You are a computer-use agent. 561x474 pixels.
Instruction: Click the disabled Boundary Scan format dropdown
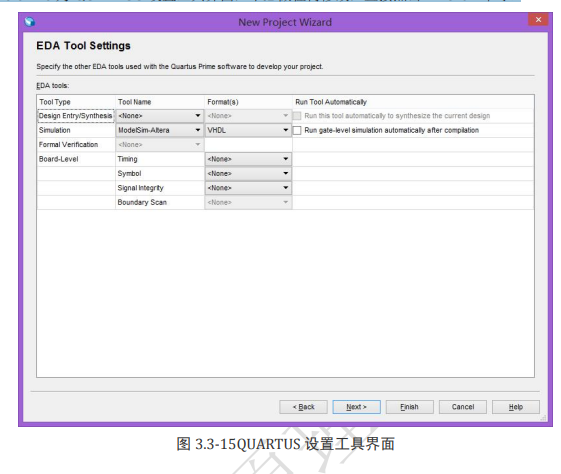click(x=248, y=202)
